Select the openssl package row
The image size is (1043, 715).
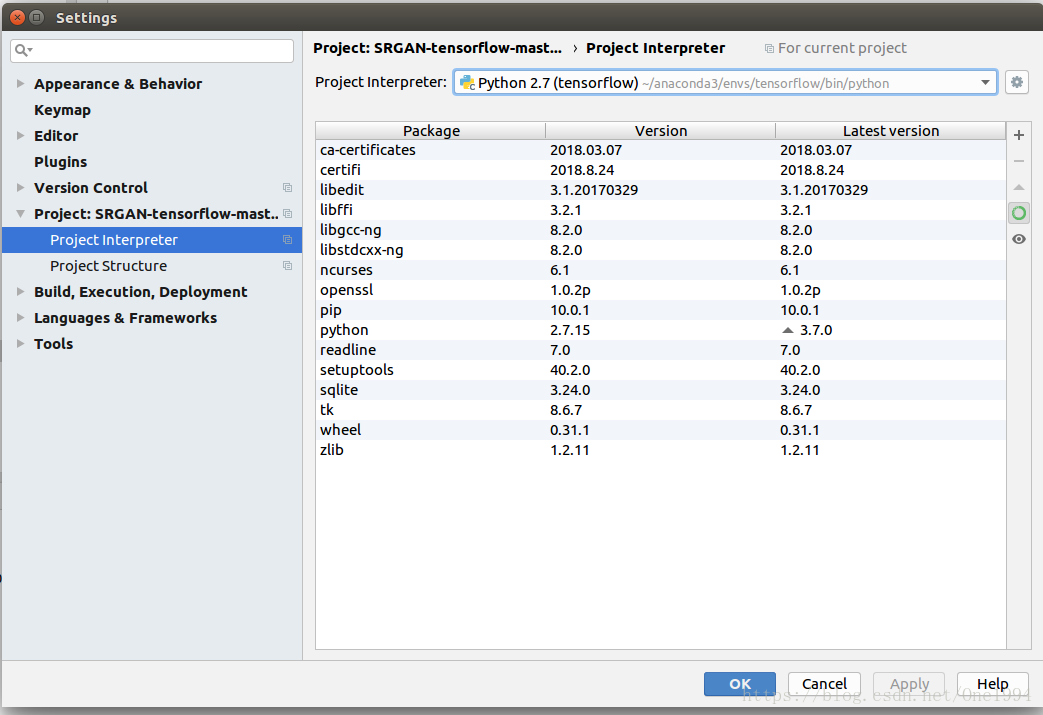(661, 289)
